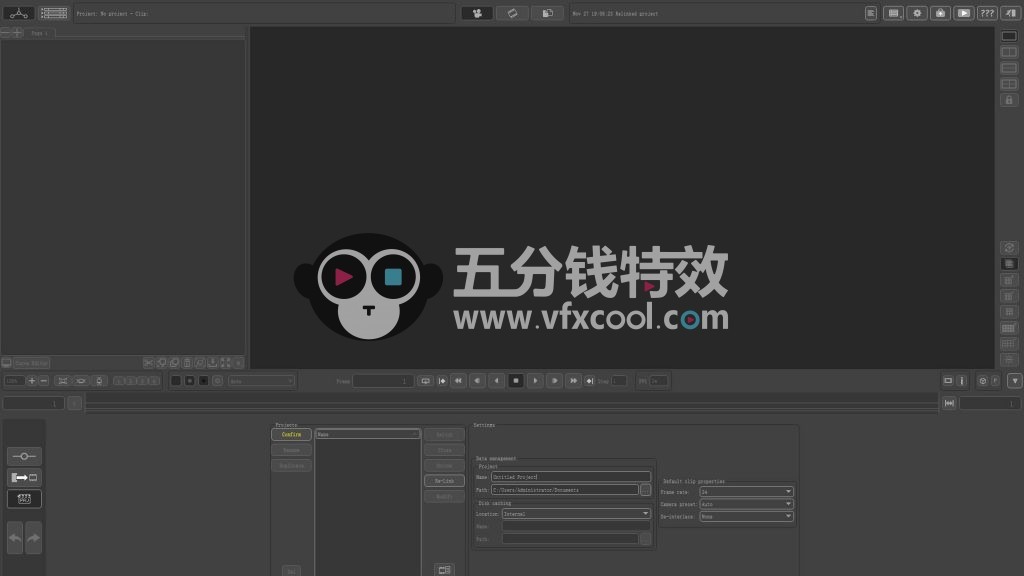The image size is (1024, 576).
Task: Expand the down-triangle menu at toolbar end
Action: tap(1014, 381)
